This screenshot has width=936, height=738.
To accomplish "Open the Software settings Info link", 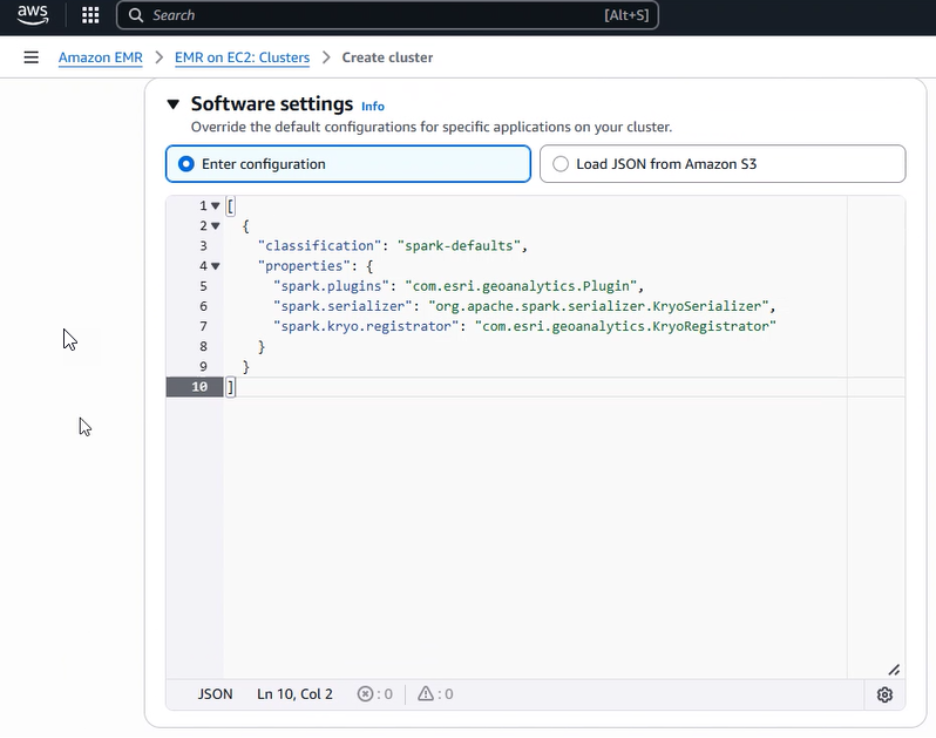I will (372, 106).
